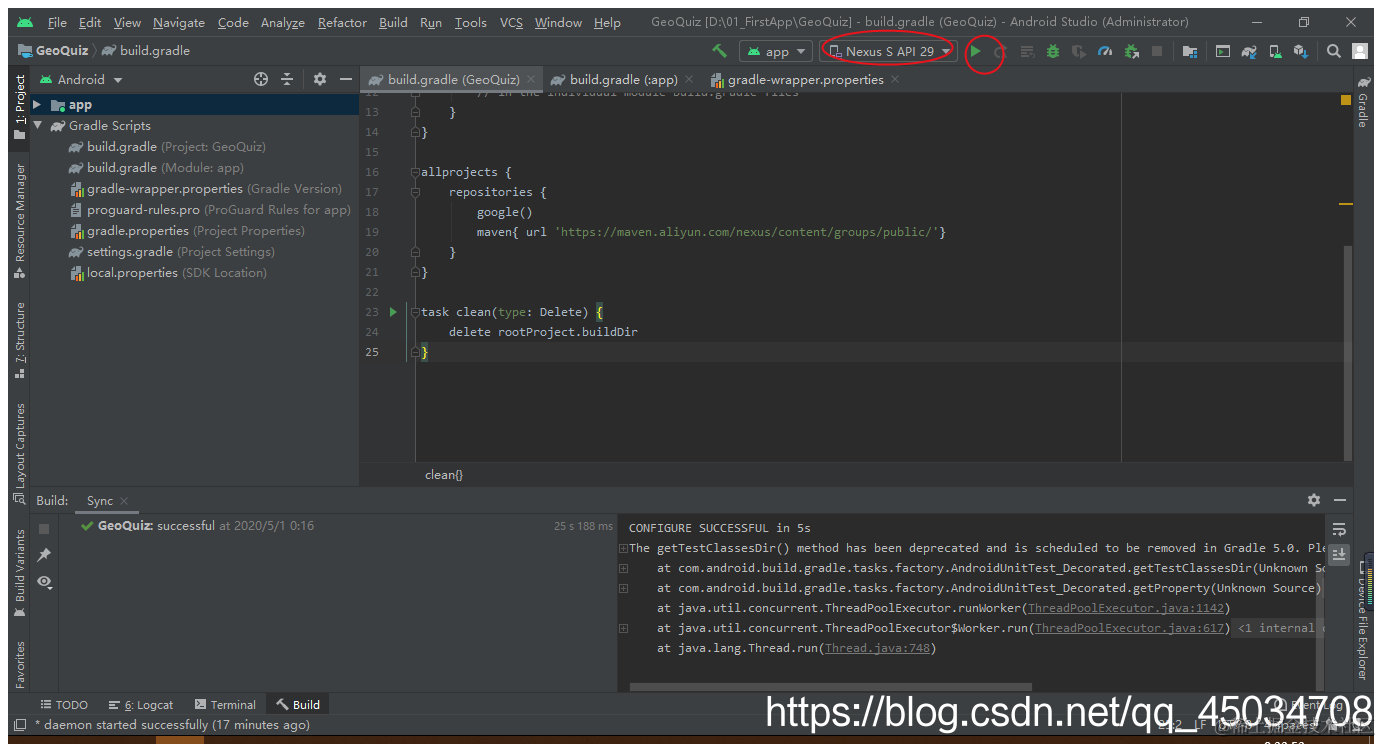Open Project Structure dialog icon
The image size is (1382, 744).
coord(1189,51)
